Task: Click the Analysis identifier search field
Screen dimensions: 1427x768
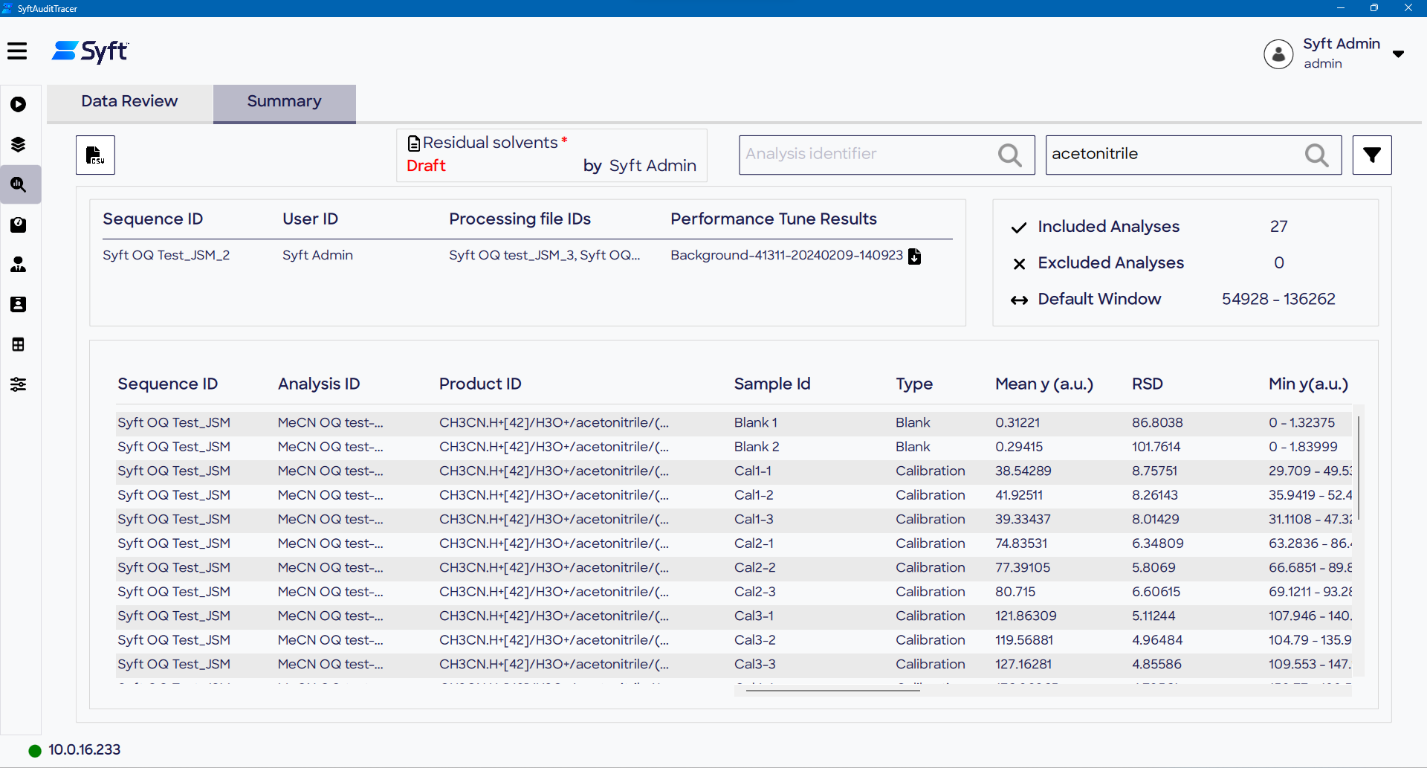Action: click(x=865, y=155)
